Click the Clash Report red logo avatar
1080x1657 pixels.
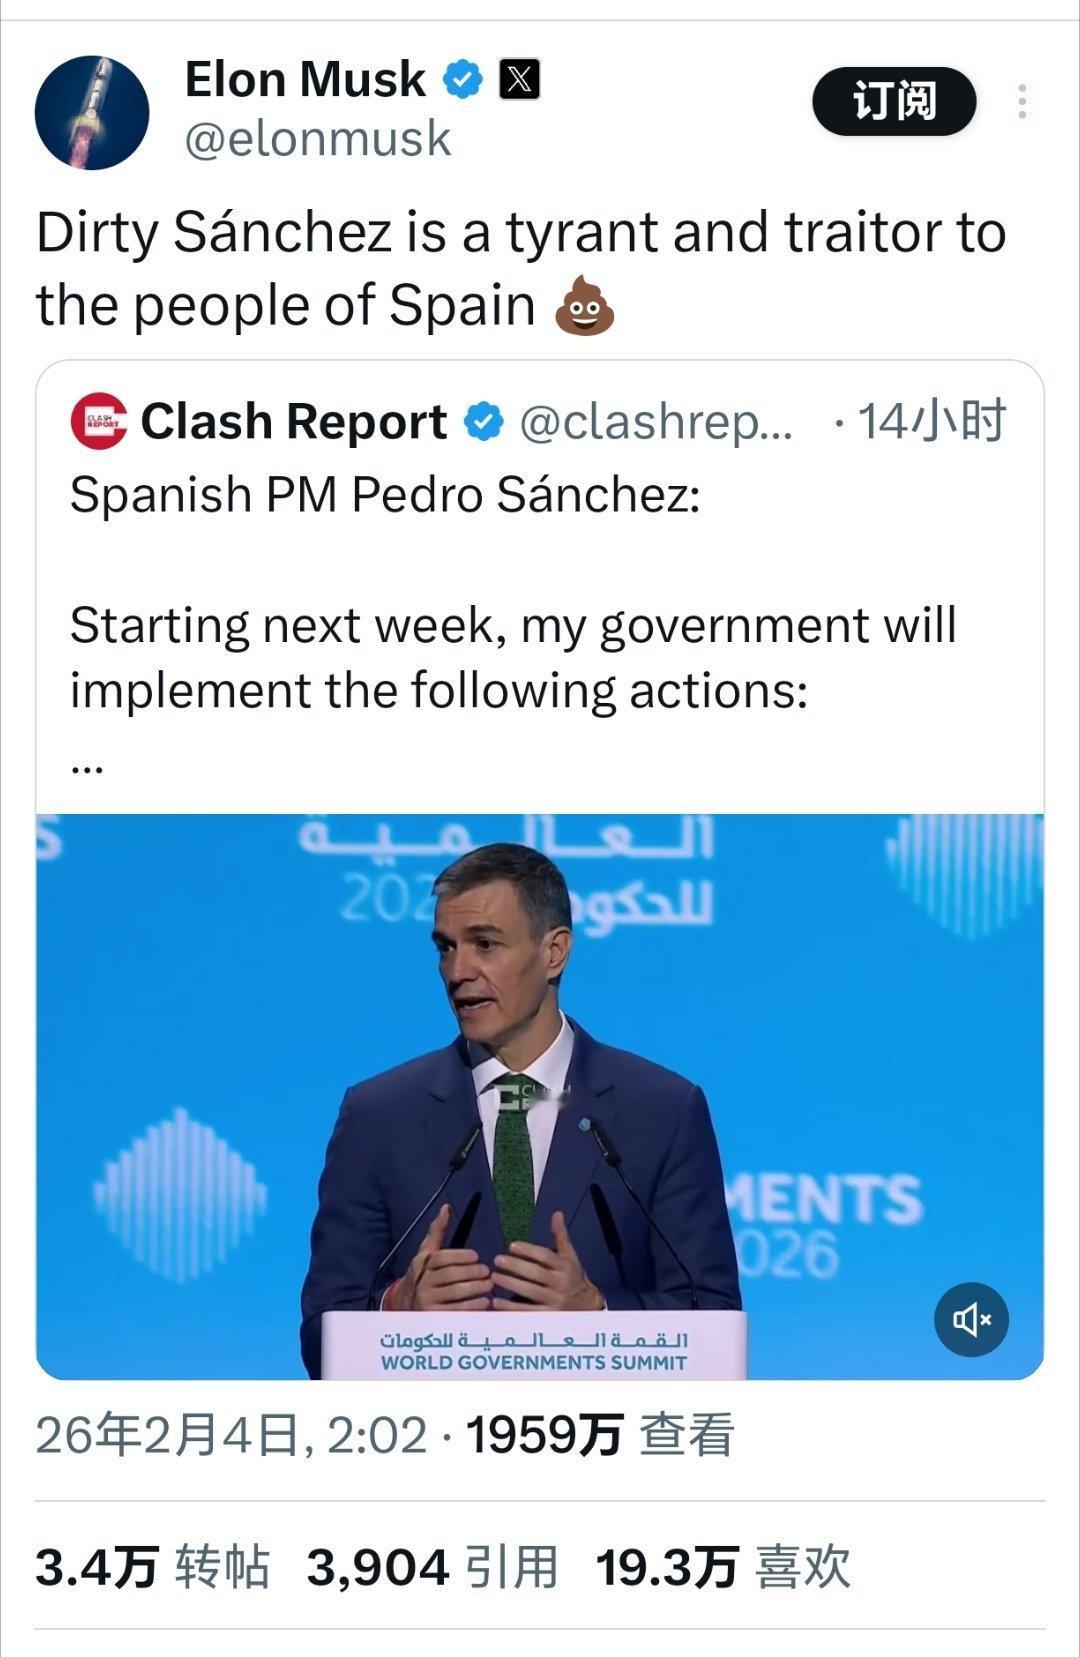coord(99,421)
